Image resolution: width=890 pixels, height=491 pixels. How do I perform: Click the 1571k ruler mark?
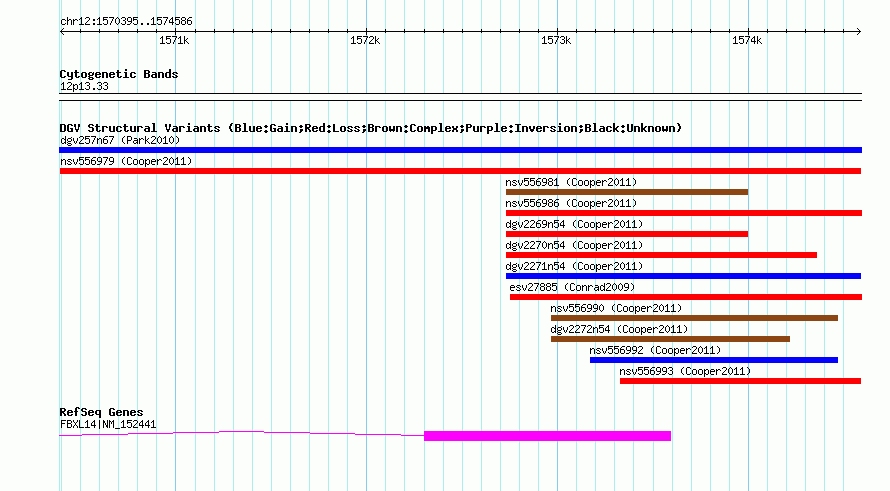[x=174, y=40]
